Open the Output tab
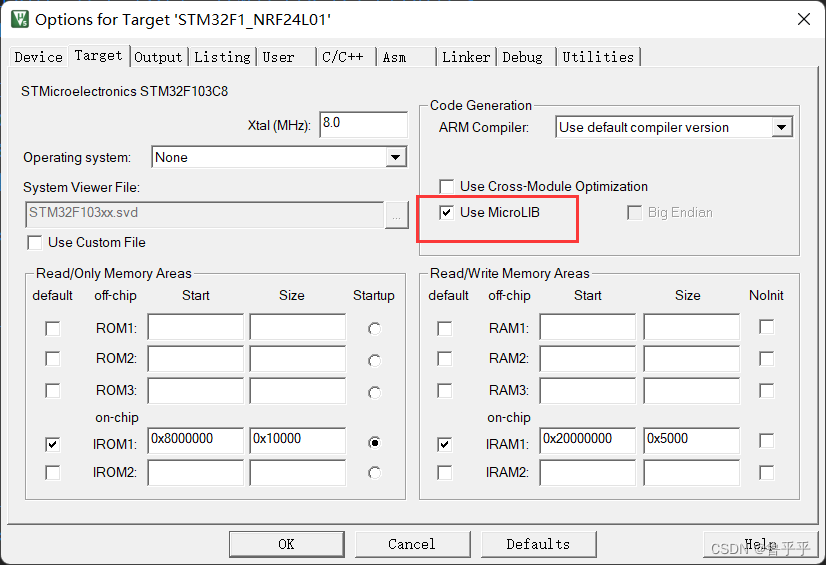Screen dimensions: 826x565 click(x=158, y=57)
